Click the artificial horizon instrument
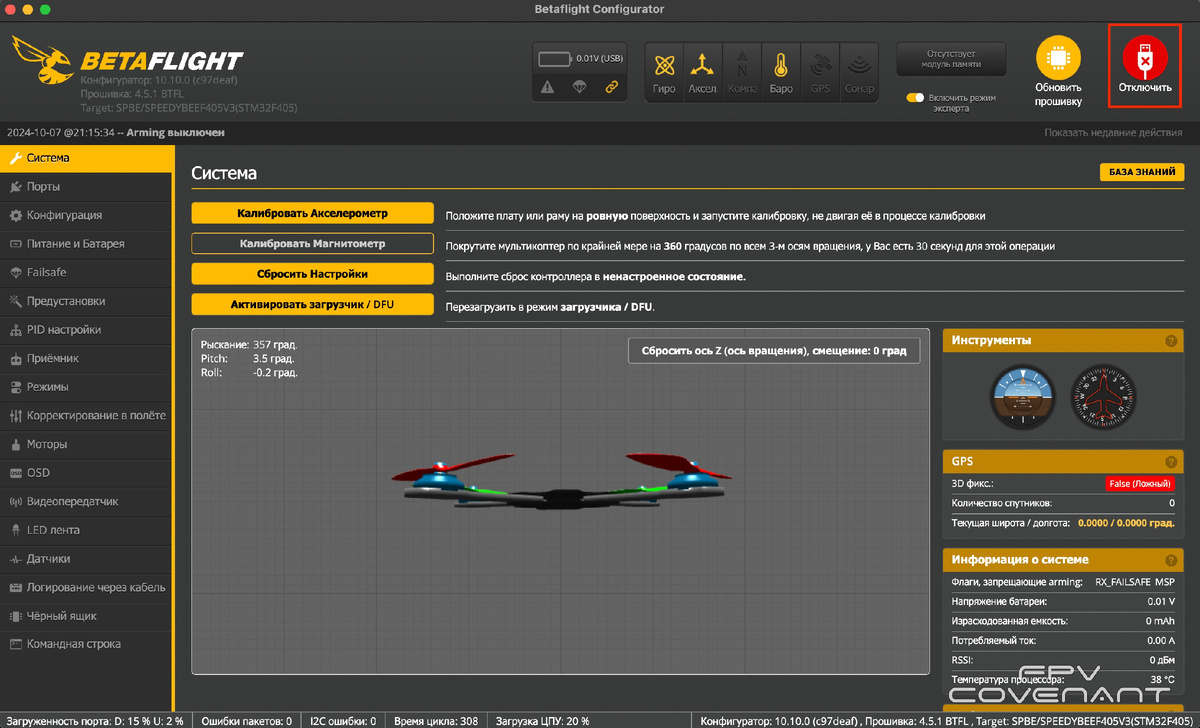The height and width of the screenshot is (728, 1200). pyautogui.click(x=1022, y=397)
